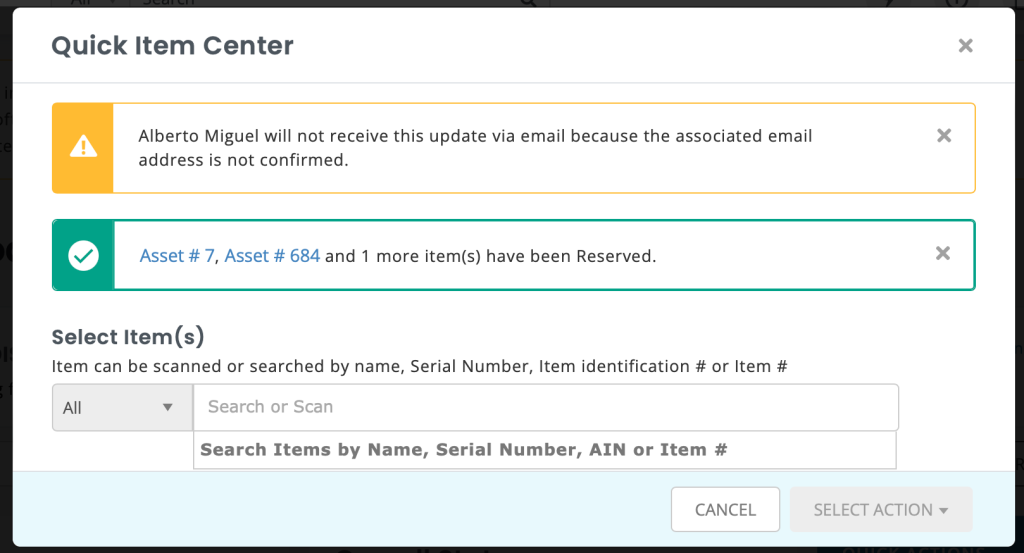This screenshot has height=553, width=1024.
Task: Click the light blue dialog footer bar
Action: (513, 509)
